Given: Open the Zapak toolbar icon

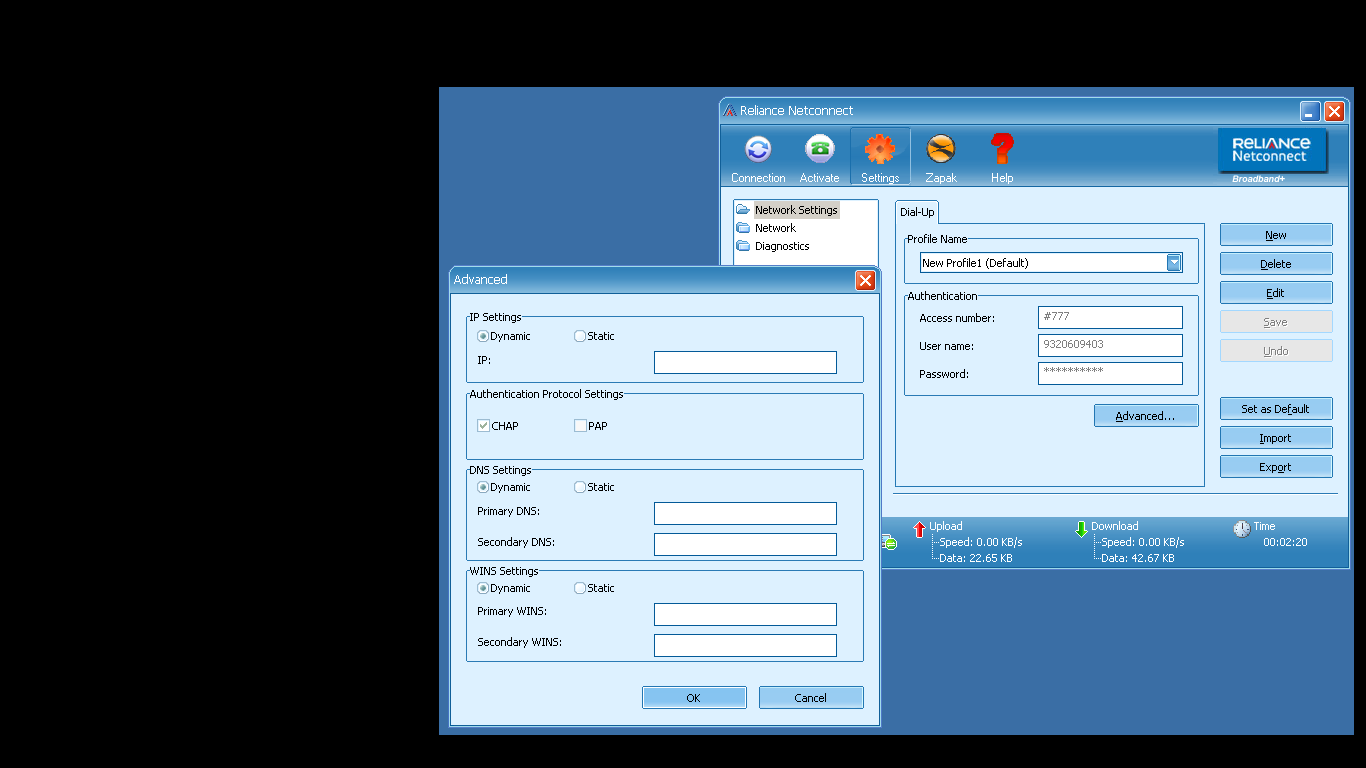Looking at the screenshot, I should click(x=941, y=150).
